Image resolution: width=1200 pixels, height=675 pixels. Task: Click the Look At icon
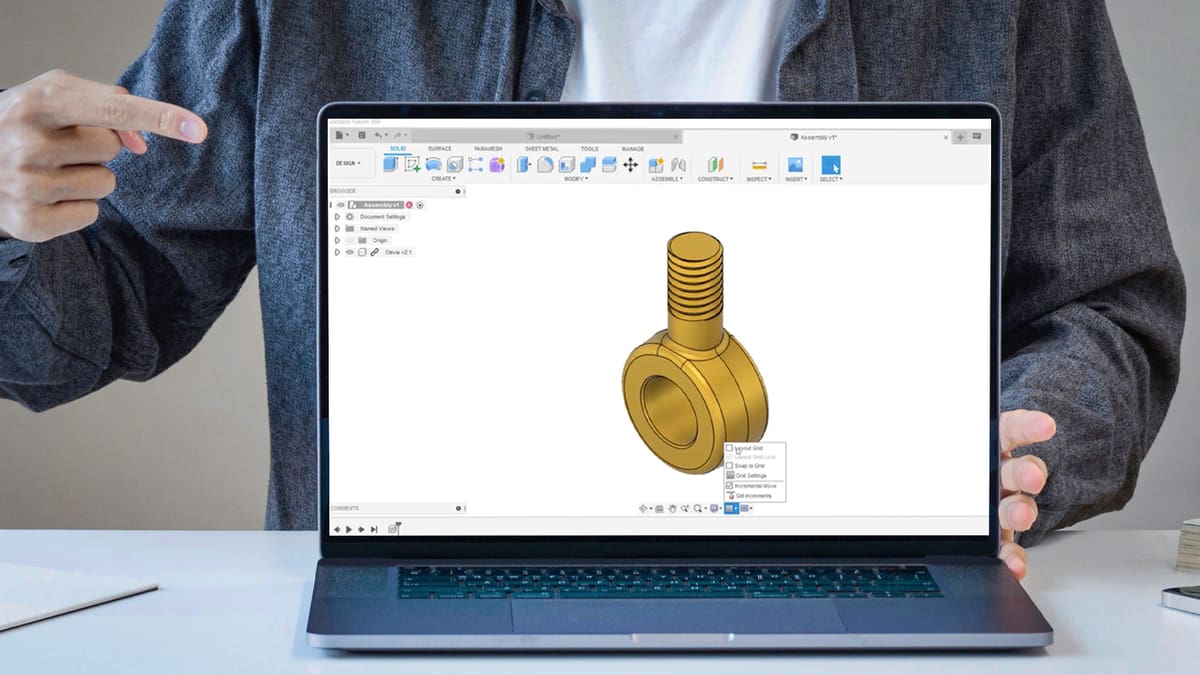(x=659, y=509)
